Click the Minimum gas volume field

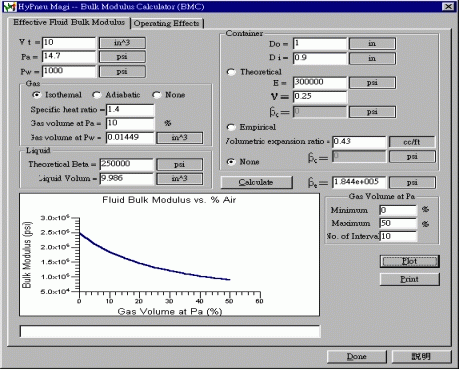coord(398,210)
